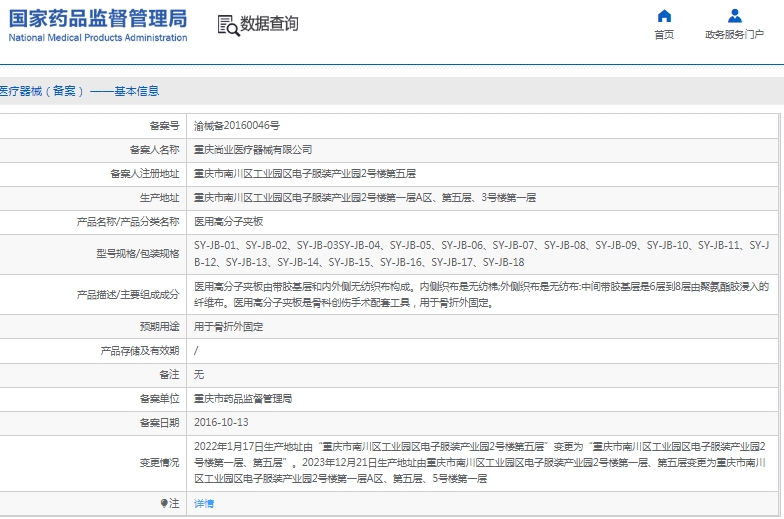The width and height of the screenshot is (784, 519).
Task: Click the 生产地址 row label
Action: pyautogui.click(x=160, y=198)
